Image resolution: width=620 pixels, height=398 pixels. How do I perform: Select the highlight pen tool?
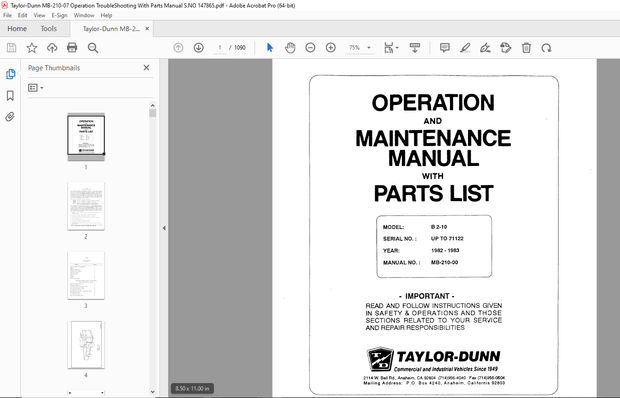pyautogui.click(x=465, y=48)
